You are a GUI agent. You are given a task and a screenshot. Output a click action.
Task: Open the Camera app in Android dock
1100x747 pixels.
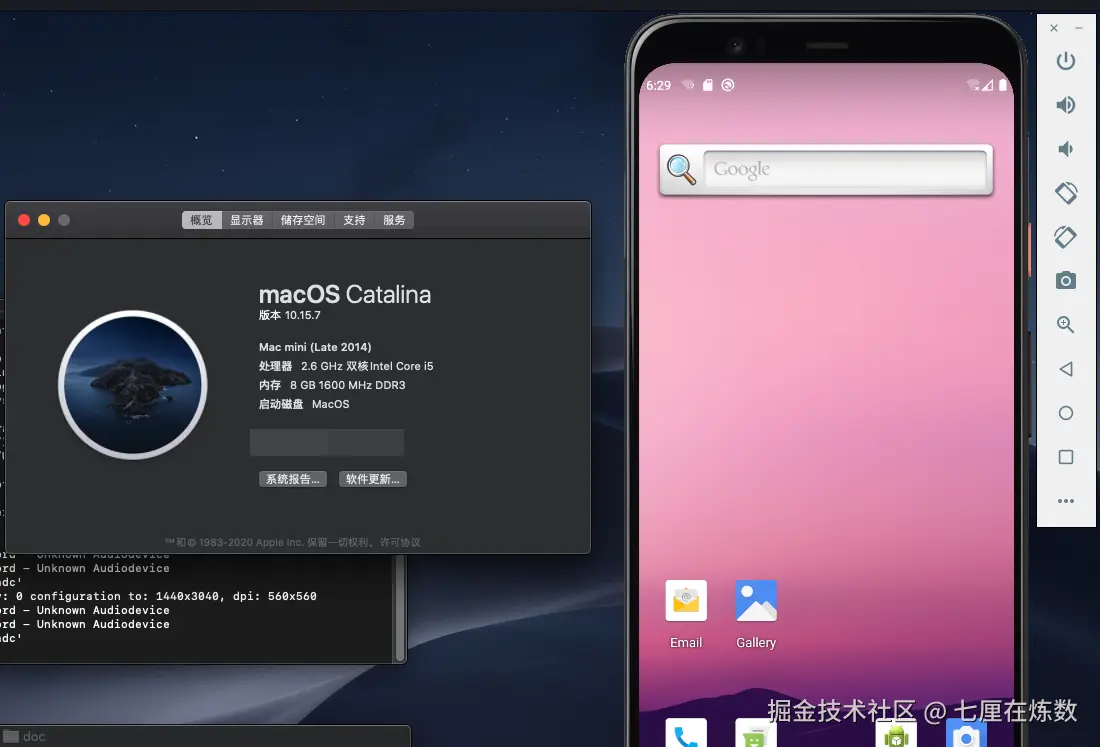click(966, 734)
